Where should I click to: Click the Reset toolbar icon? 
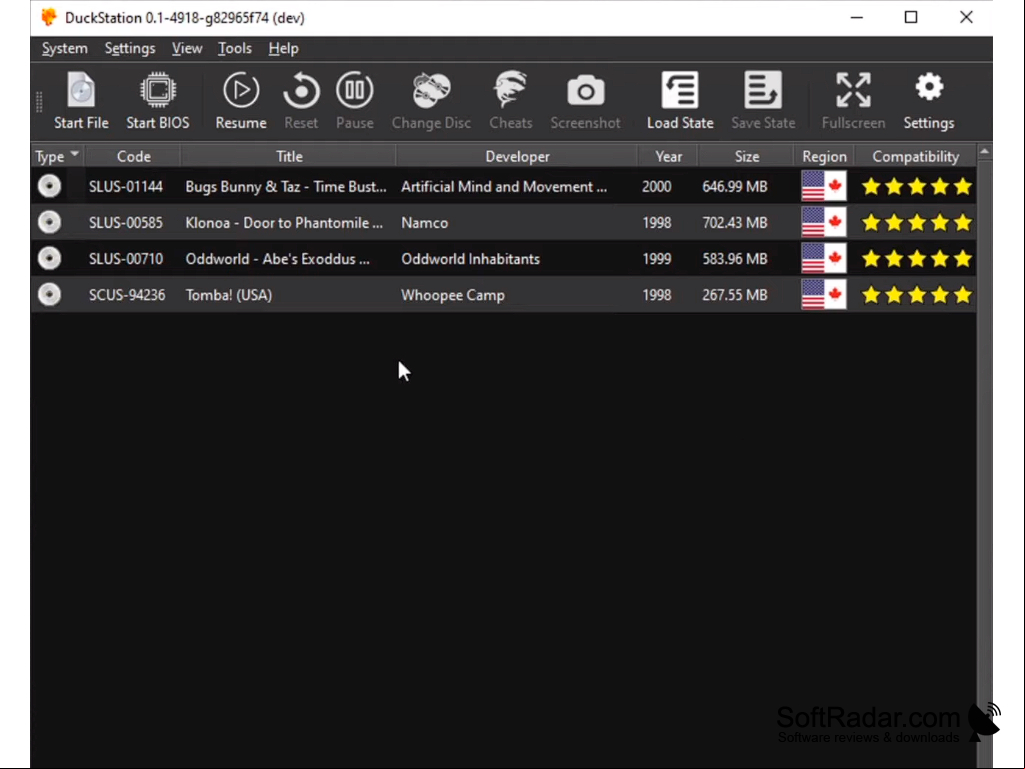[301, 90]
